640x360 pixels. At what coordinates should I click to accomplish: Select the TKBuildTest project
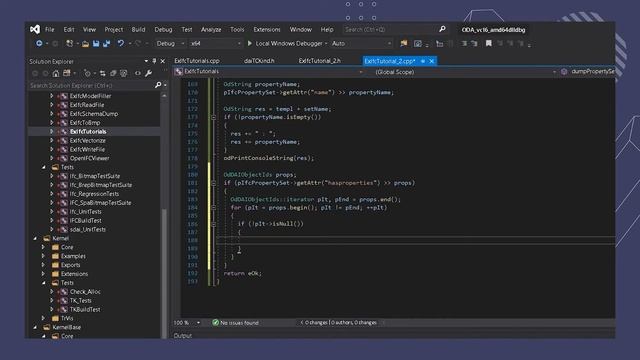coord(85,309)
